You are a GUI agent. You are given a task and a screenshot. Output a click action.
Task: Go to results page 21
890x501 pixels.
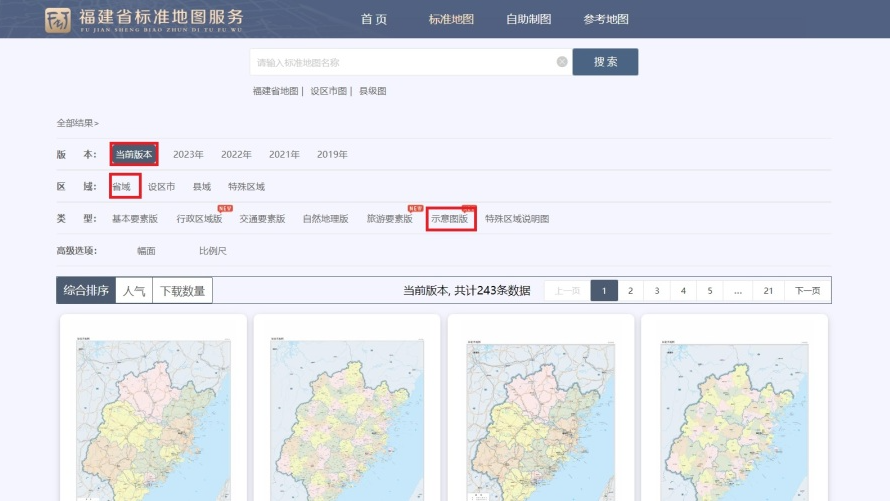(x=769, y=291)
